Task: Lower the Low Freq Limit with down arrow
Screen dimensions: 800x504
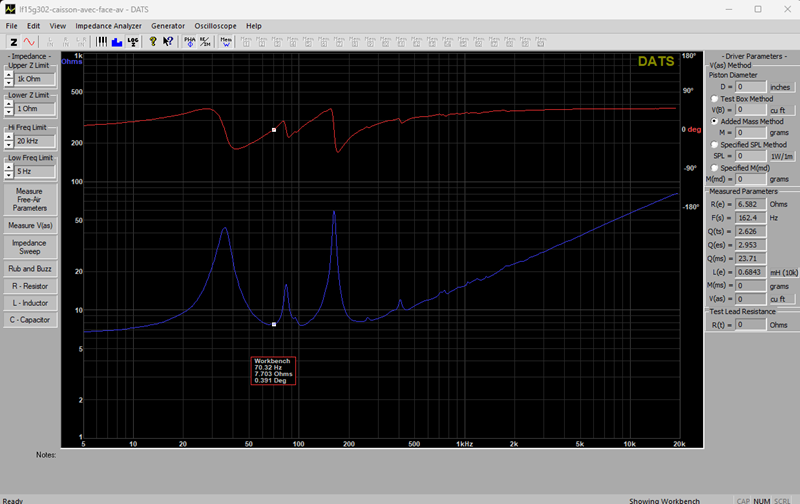Action: point(9,175)
